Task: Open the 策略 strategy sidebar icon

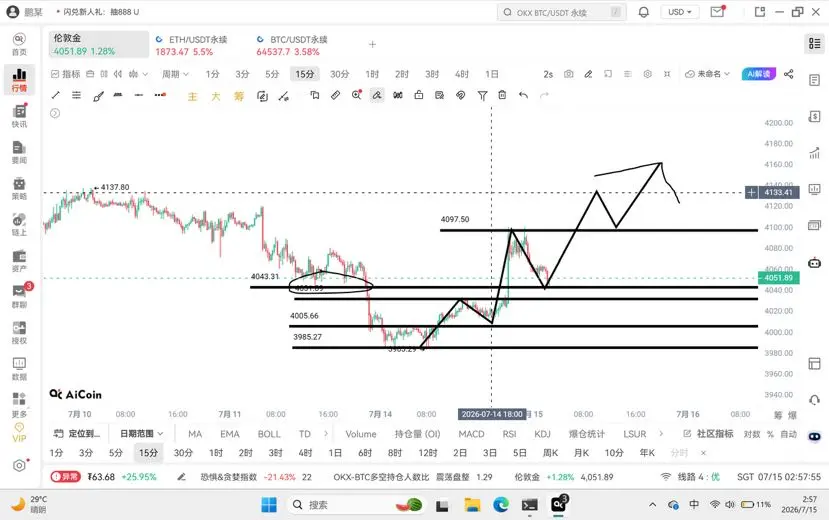Action: [20, 188]
